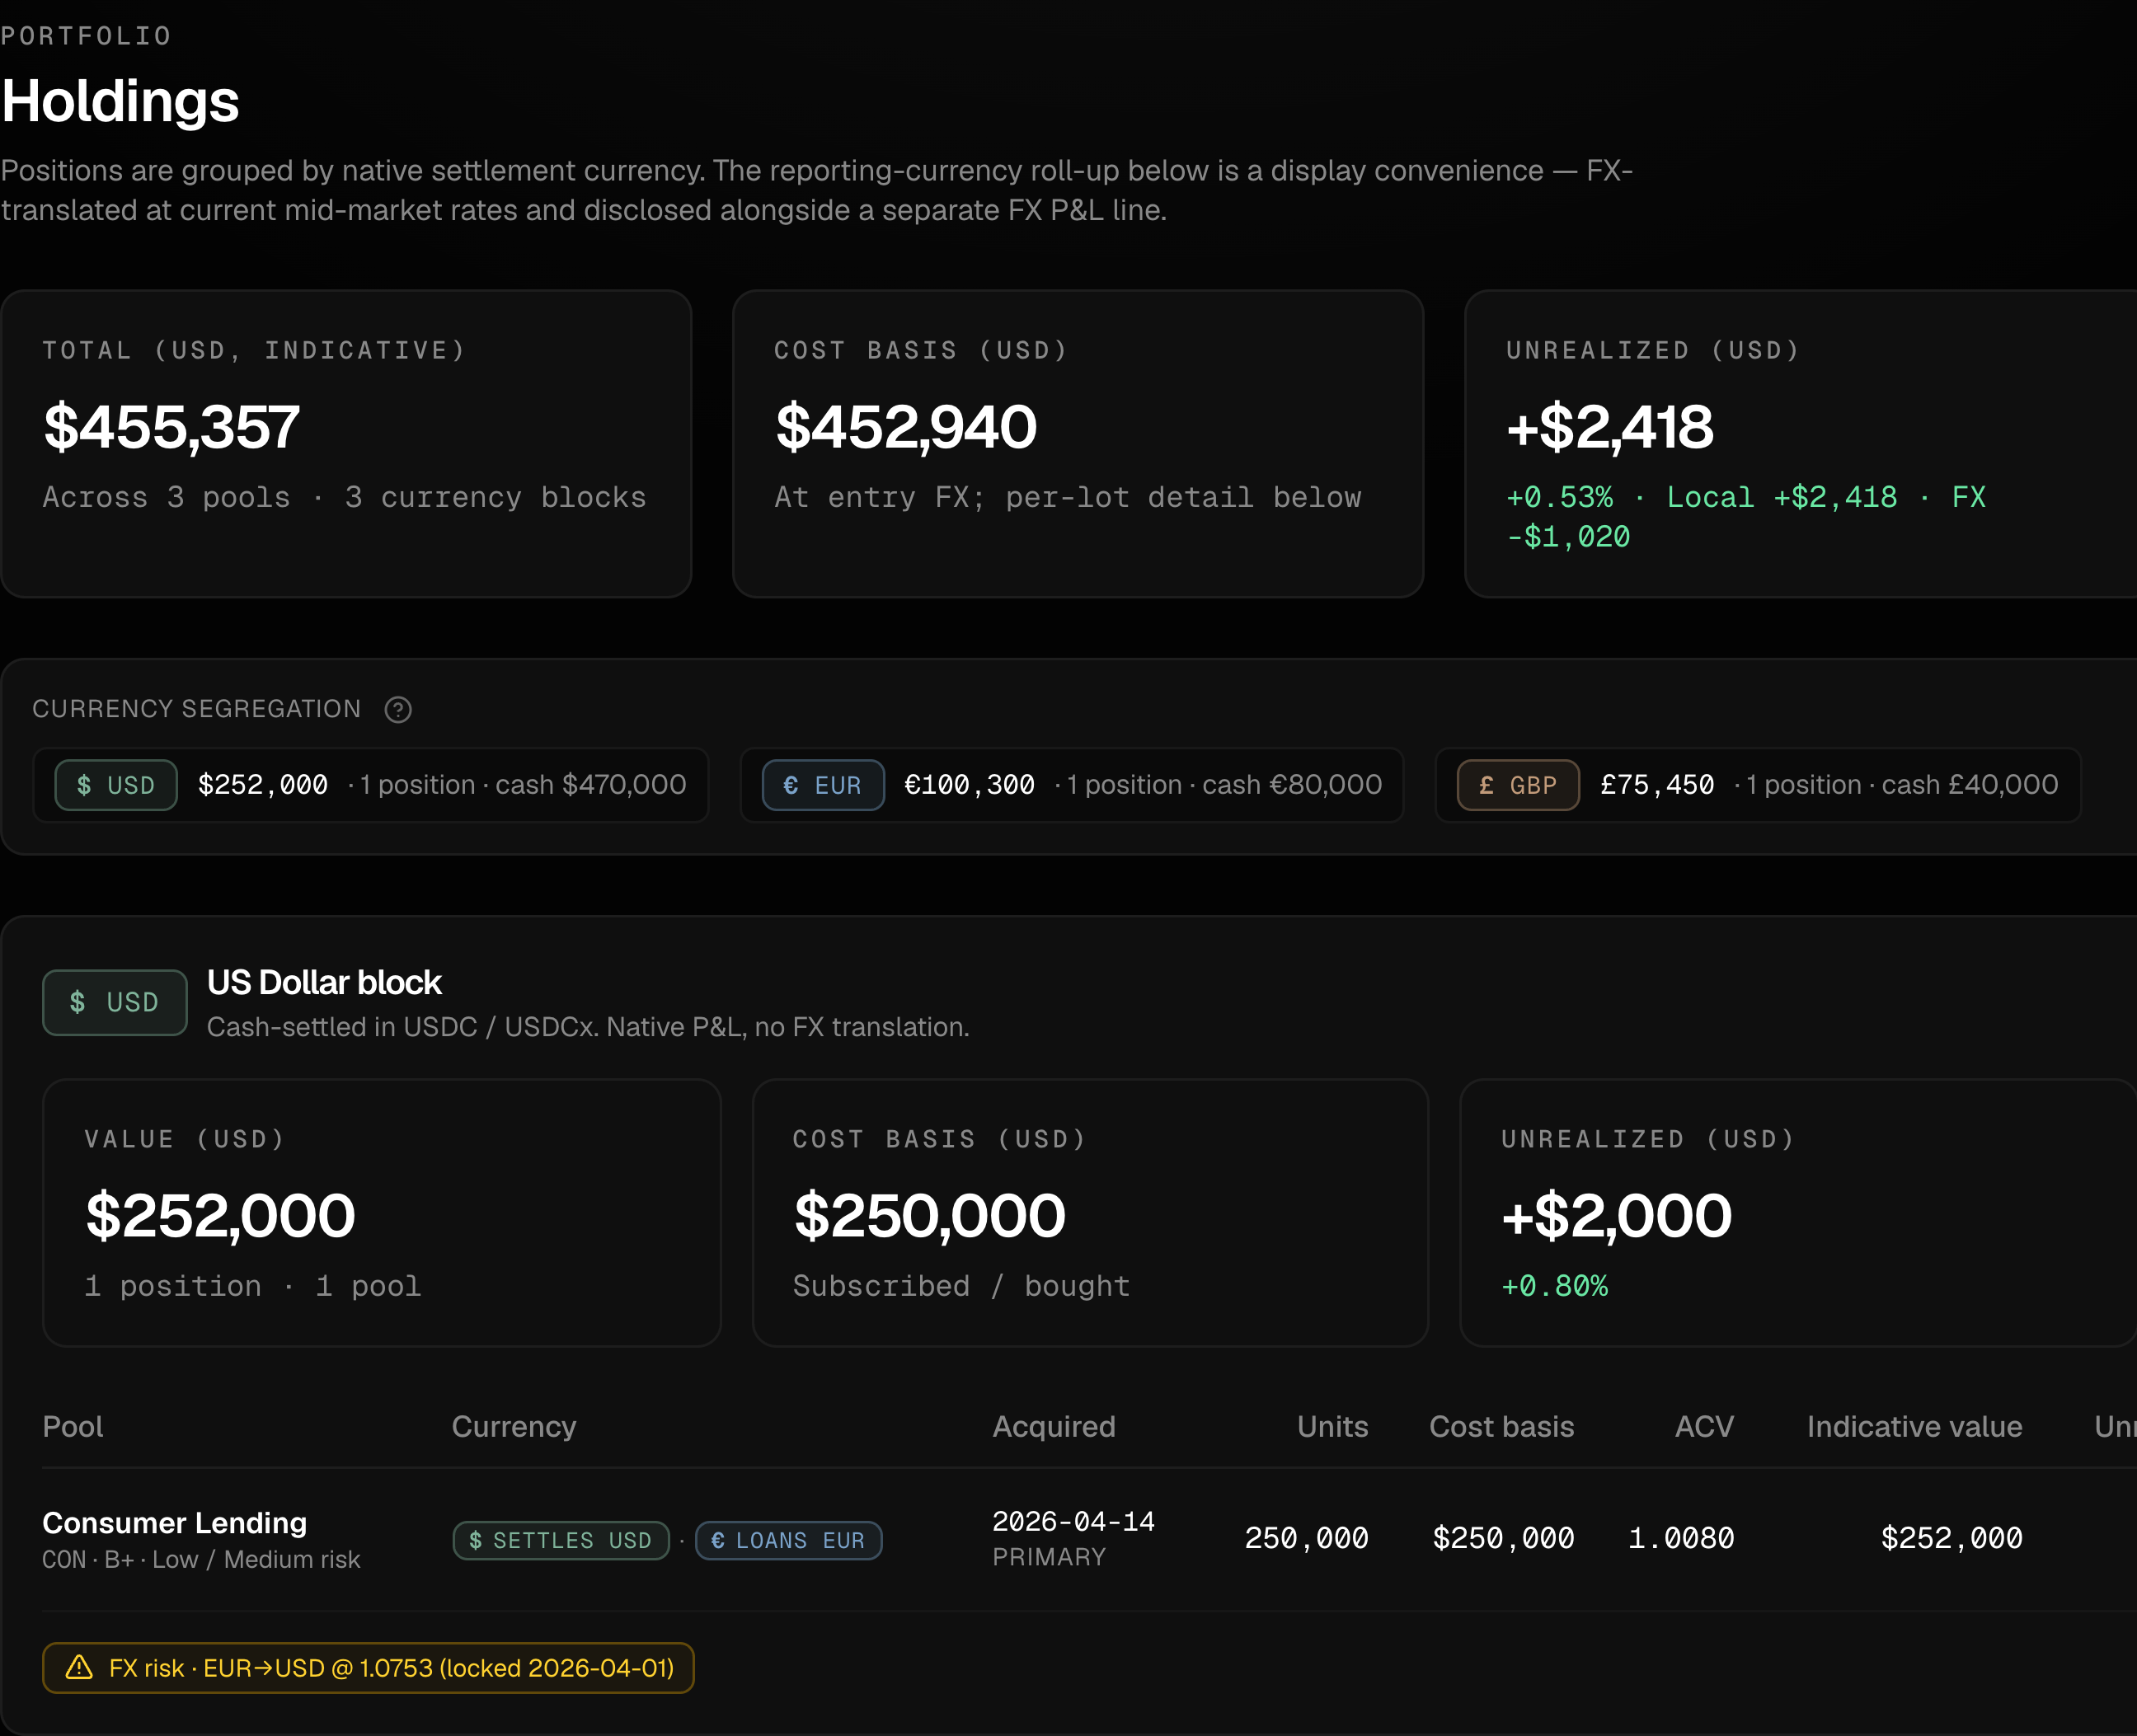Click the row indicative value $252,000
Screen dimensions: 2137x1736
(x=1951, y=1538)
